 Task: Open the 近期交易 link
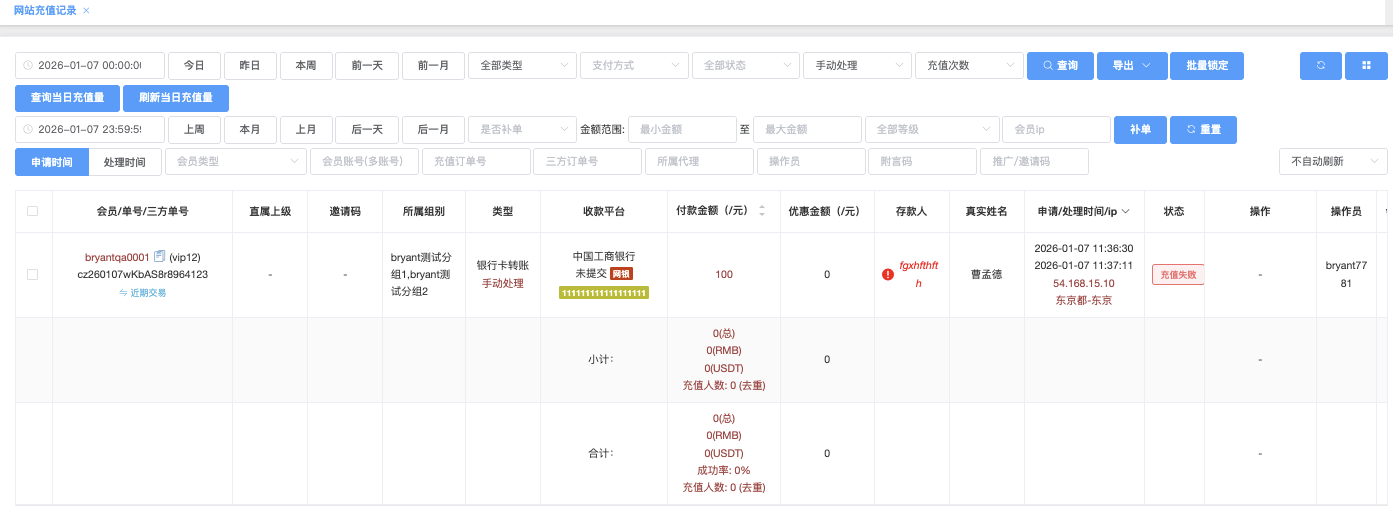[143, 293]
